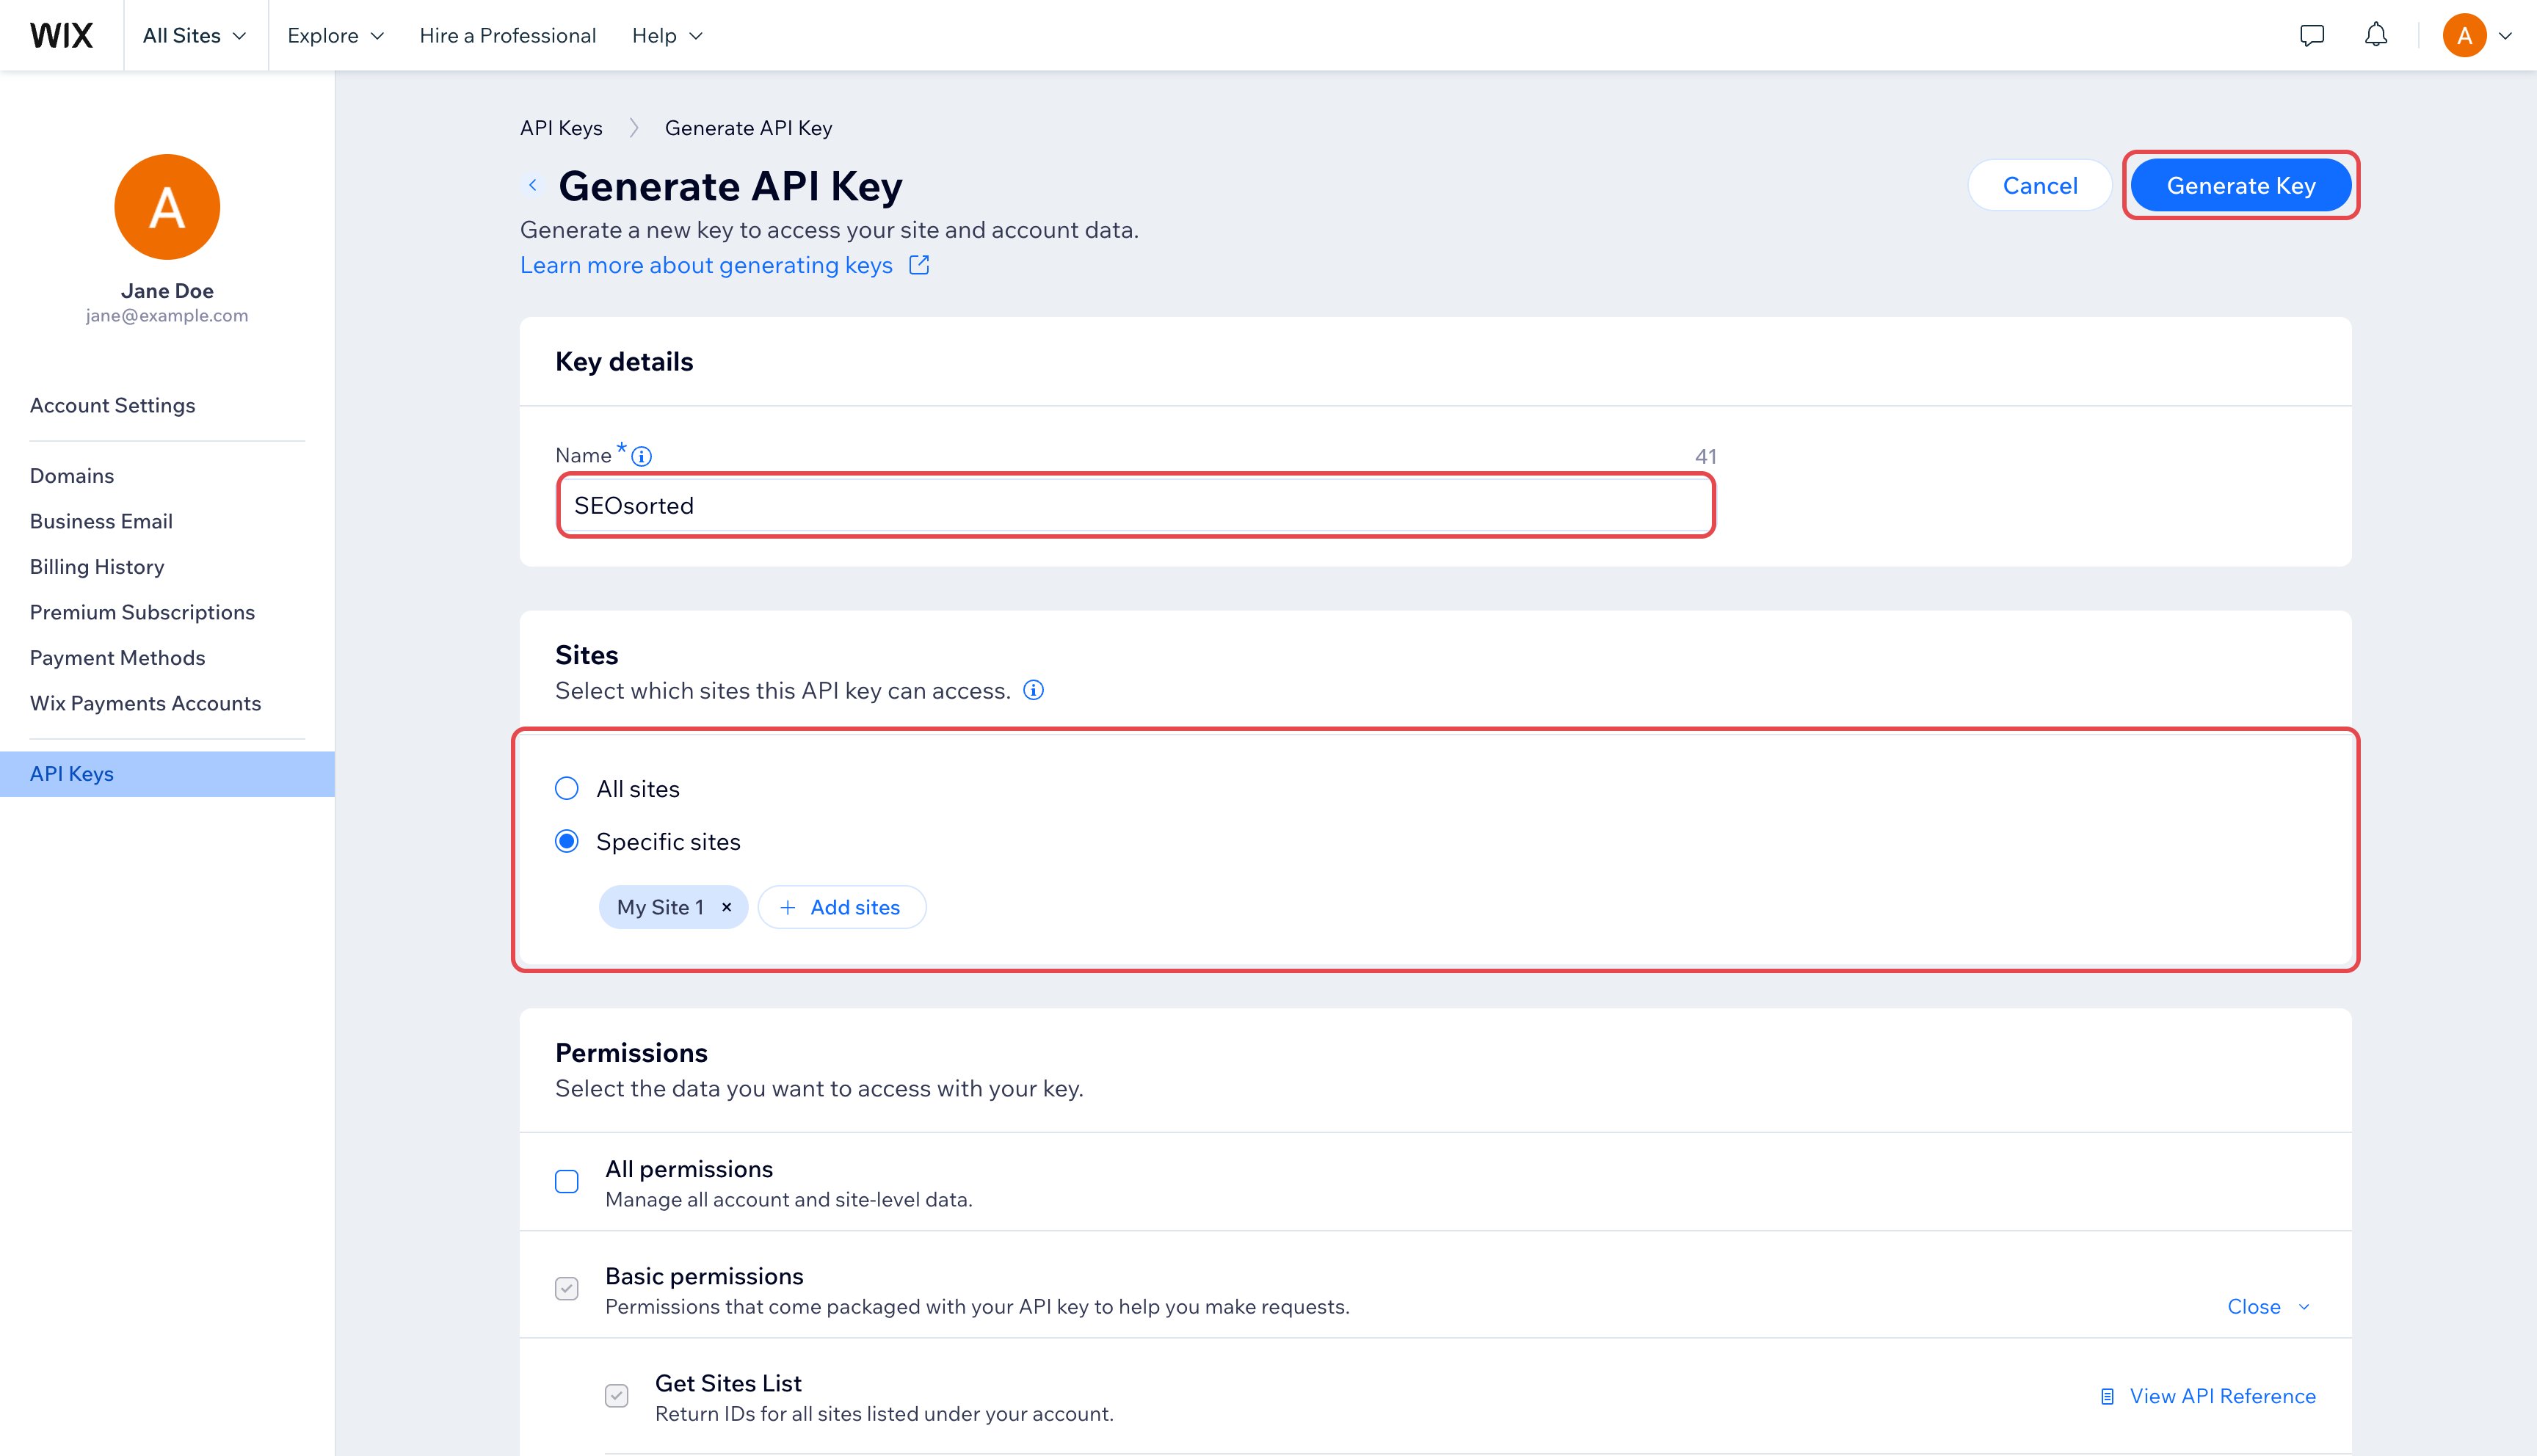Open Account Settings in sidebar

click(x=112, y=405)
